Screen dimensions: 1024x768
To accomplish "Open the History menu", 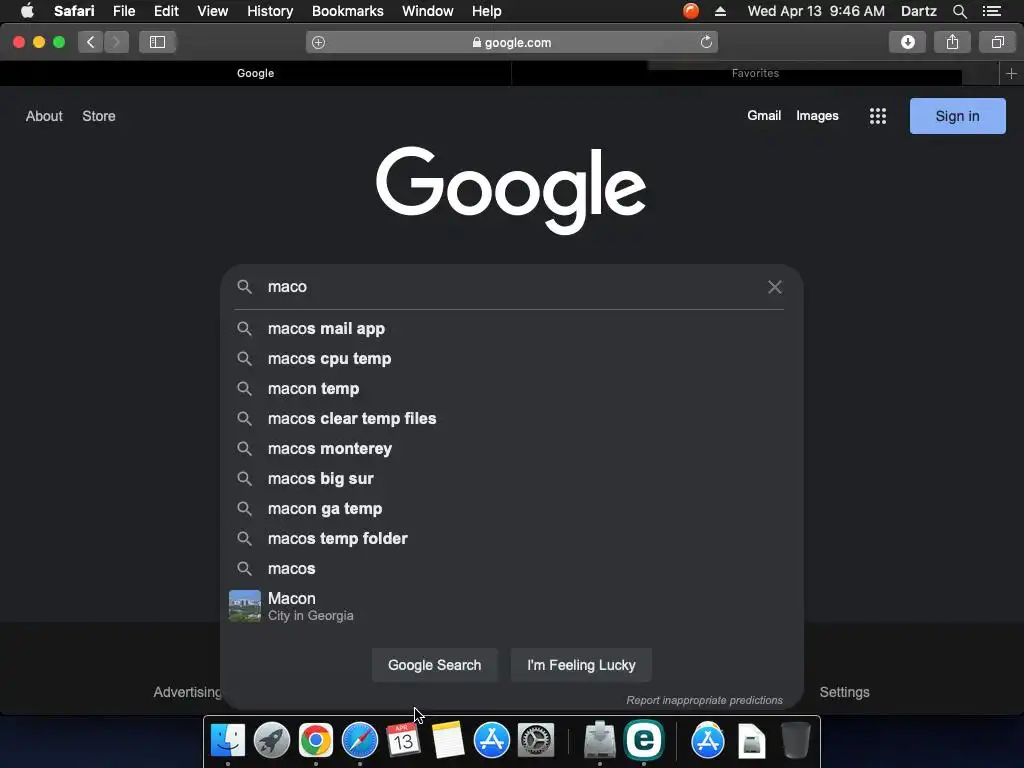I will click(x=270, y=11).
